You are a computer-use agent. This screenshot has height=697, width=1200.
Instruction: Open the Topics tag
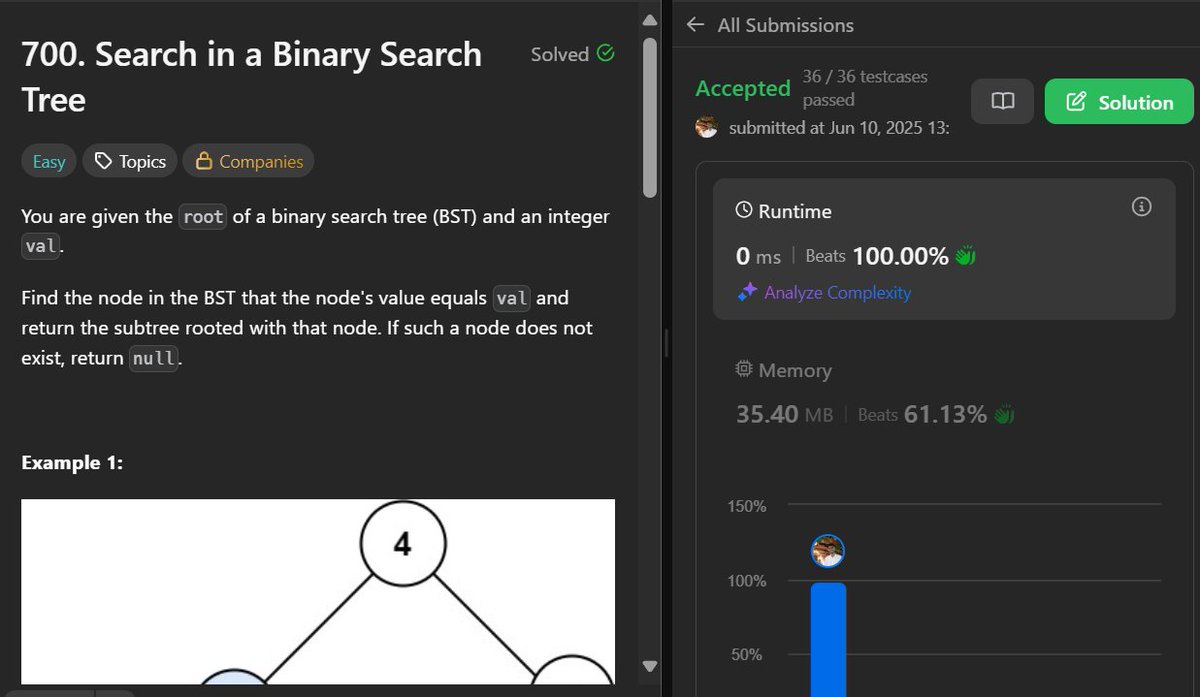[x=130, y=161]
